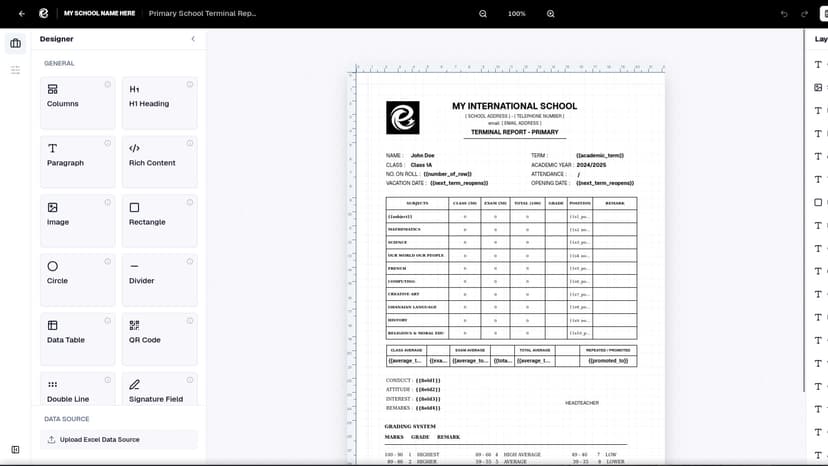Click the redo arrow icon

(x=804, y=14)
